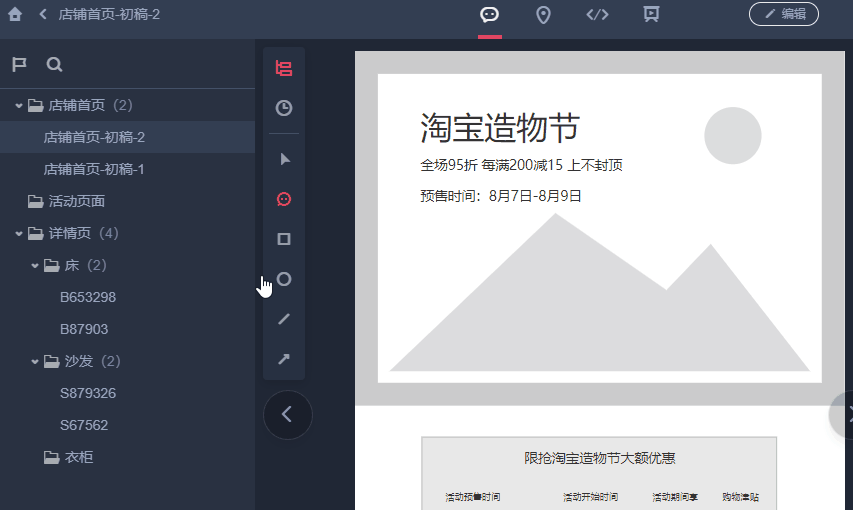Viewport: 853px width, 510px height.
Task: Click the gray circle placeholder on canvas
Action: pyautogui.click(x=733, y=136)
